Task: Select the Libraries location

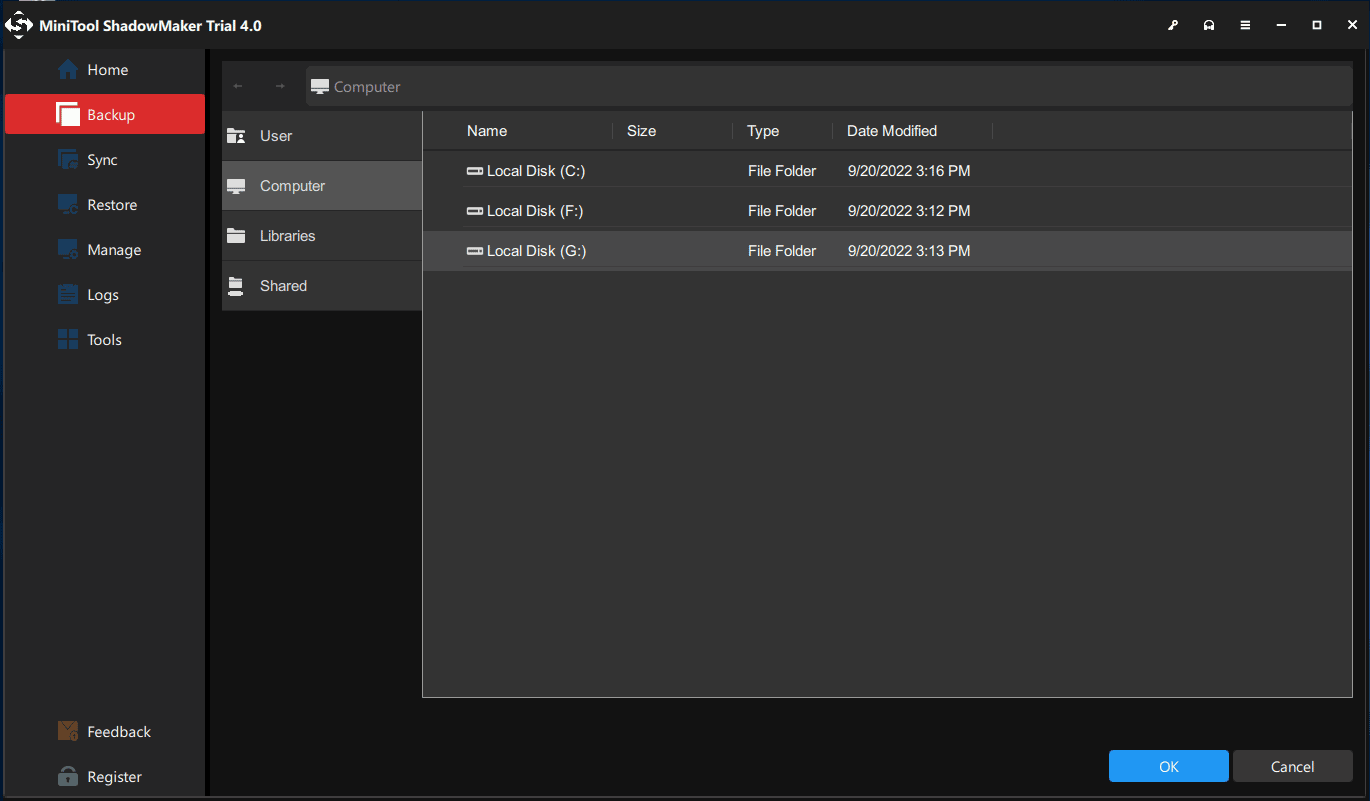Action: pos(322,236)
